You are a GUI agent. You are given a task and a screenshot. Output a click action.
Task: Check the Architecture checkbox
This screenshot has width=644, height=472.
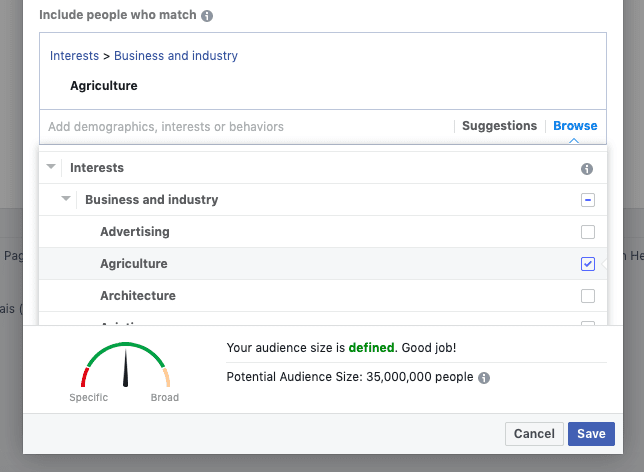coord(588,296)
